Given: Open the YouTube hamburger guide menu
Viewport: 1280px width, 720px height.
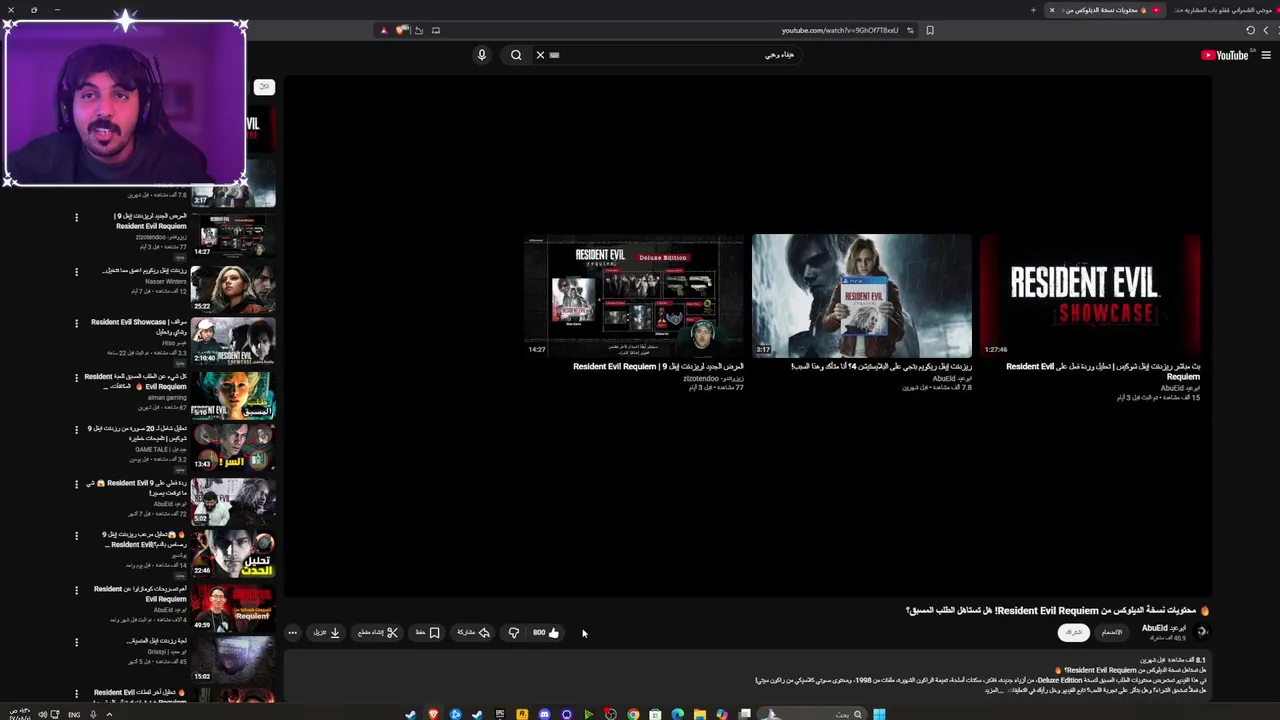Looking at the screenshot, I should tap(1266, 55).
